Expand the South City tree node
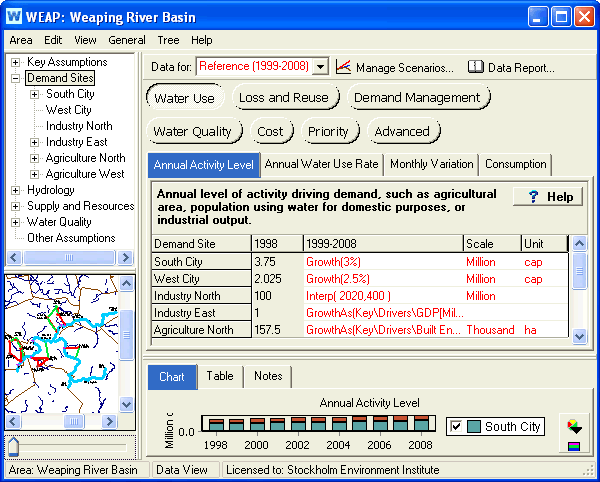 [x=34, y=94]
